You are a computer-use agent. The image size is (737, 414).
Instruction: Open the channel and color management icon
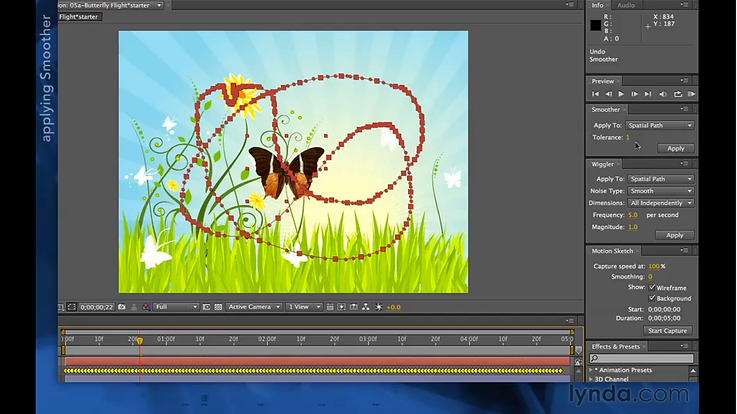(x=146, y=307)
